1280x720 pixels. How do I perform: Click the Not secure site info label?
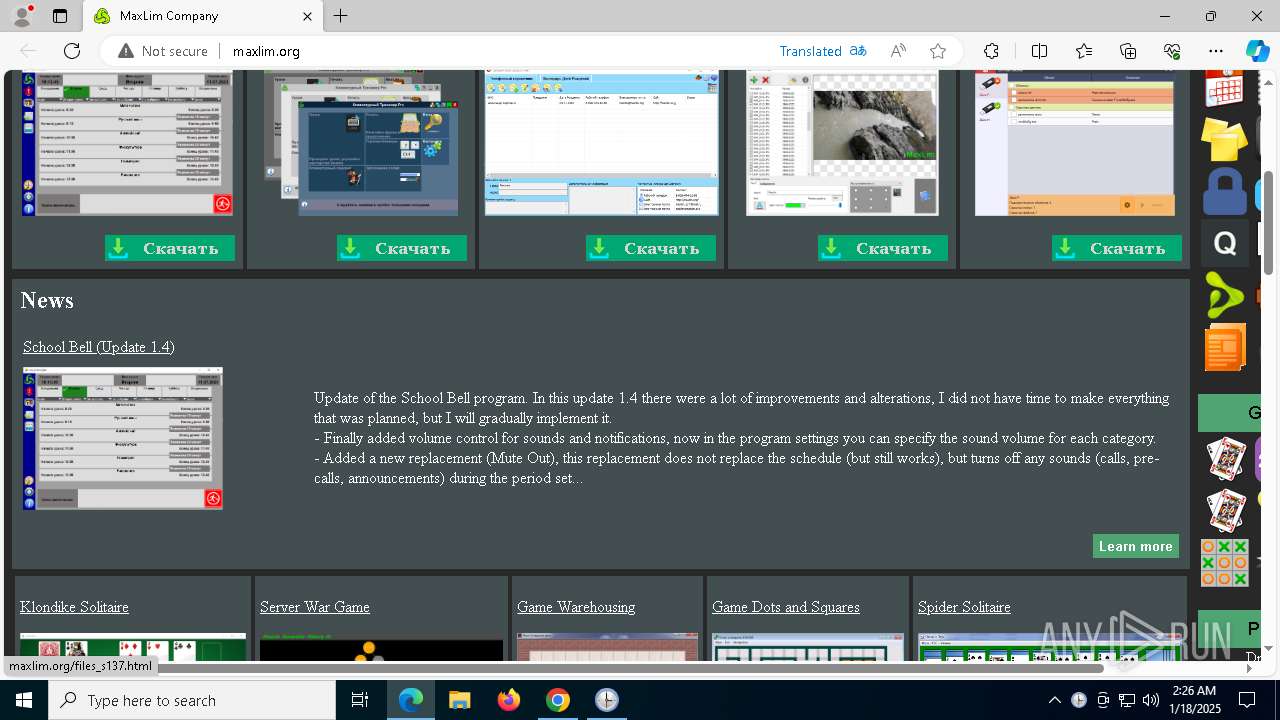[x=163, y=51]
